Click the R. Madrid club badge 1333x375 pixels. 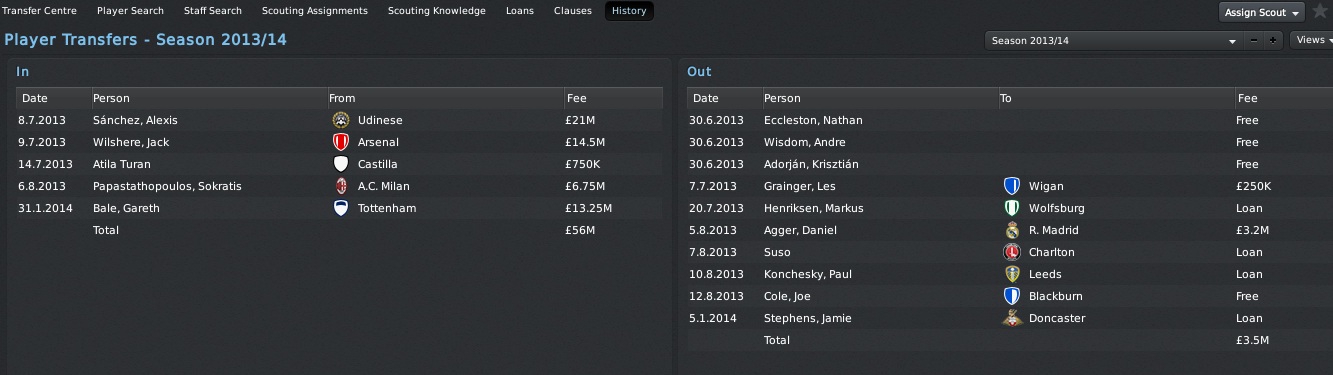click(1011, 230)
